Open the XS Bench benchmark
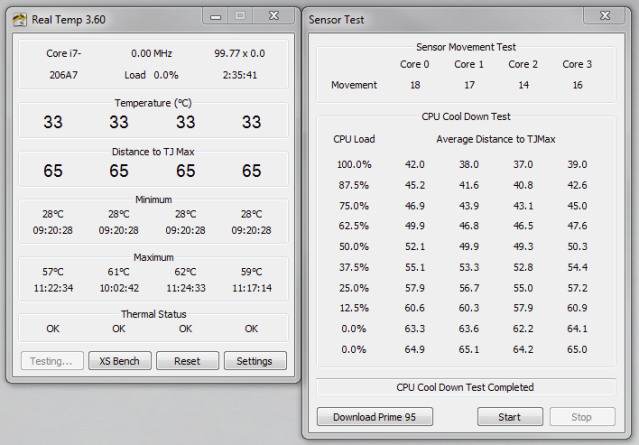The height and width of the screenshot is (445, 639). [x=119, y=361]
